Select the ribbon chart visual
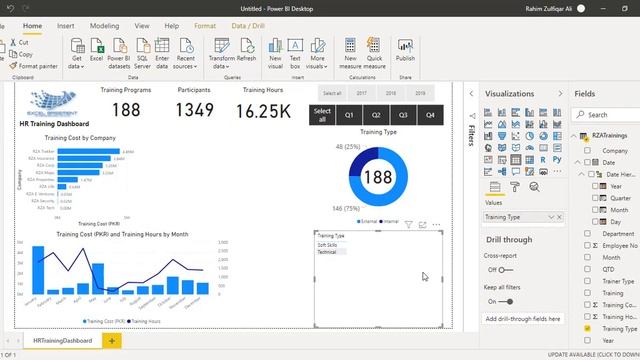Image resolution: width=640 pixels, height=360 pixels. tap(557, 124)
